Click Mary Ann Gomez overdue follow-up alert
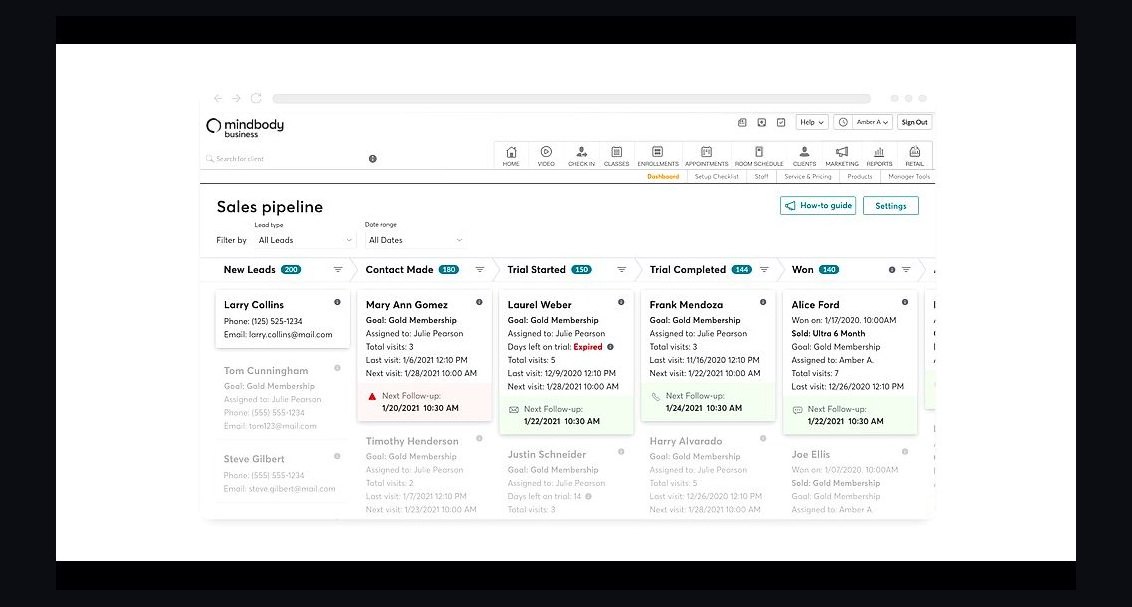1132x607 pixels. point(424,402)
